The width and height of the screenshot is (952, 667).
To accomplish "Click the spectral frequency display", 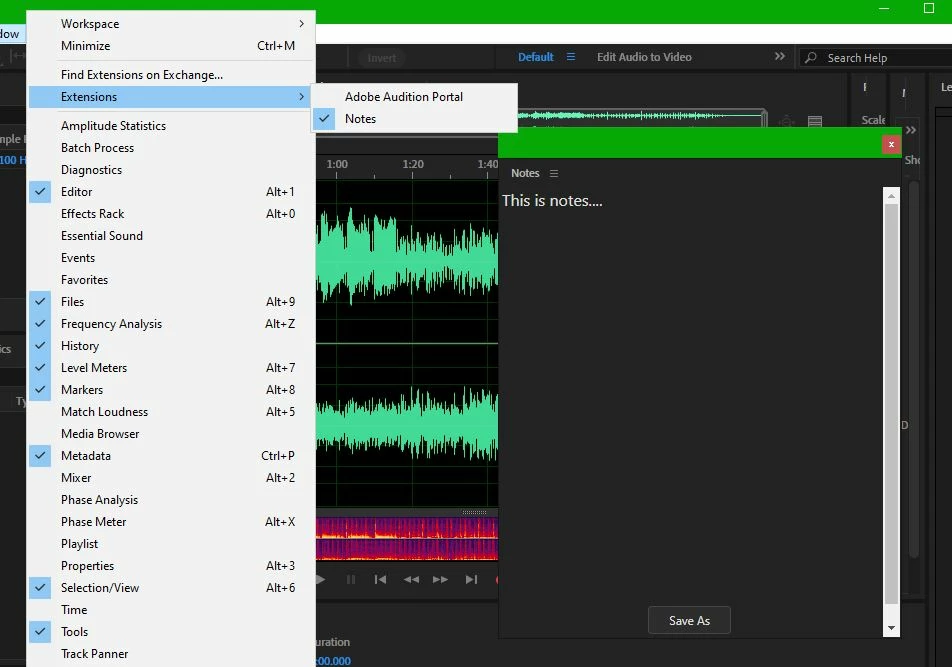I will click(407, 538).
